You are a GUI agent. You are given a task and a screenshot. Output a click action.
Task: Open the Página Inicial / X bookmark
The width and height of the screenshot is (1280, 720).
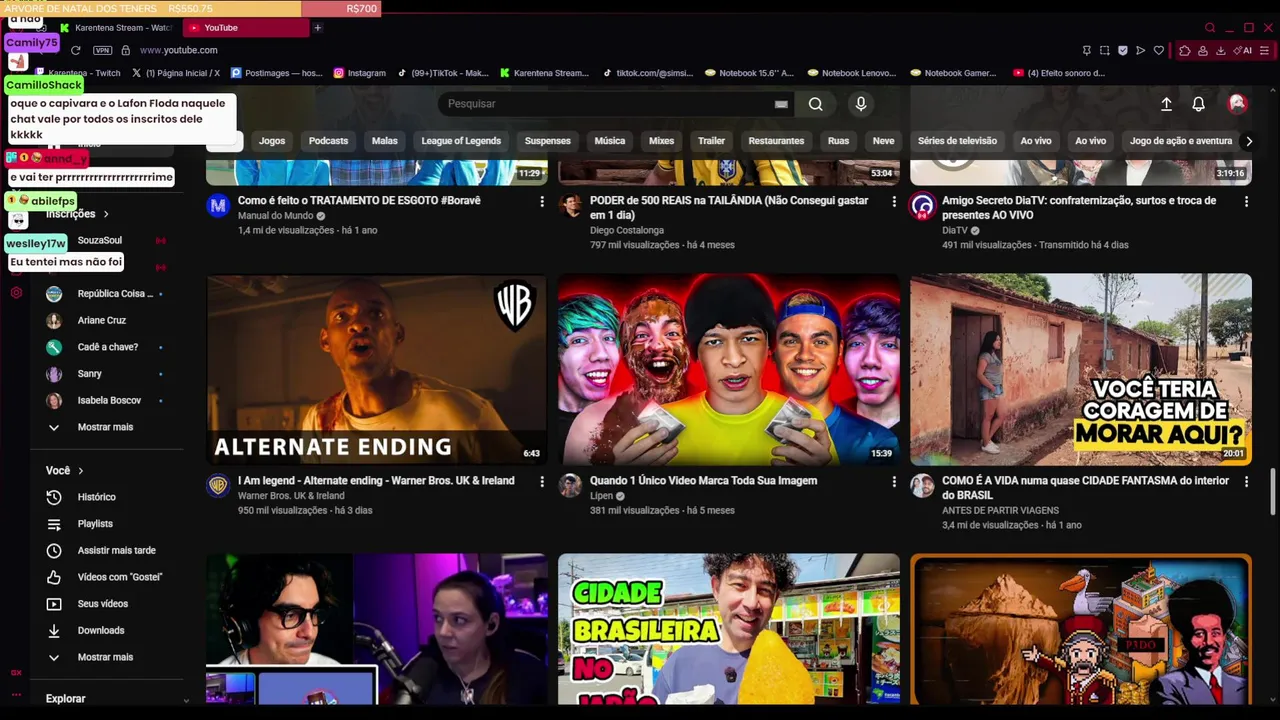tap(174, 73)
